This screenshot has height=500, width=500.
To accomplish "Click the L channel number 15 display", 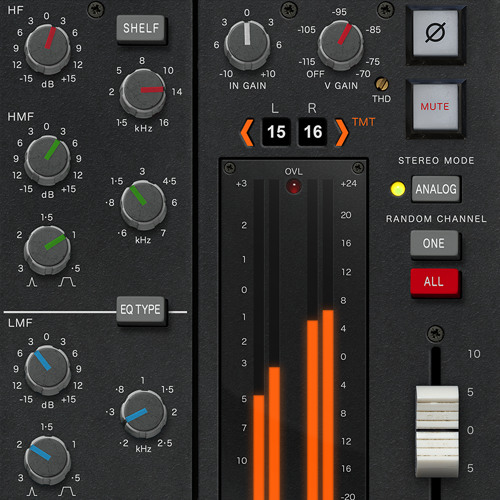I will pos(276,132).
